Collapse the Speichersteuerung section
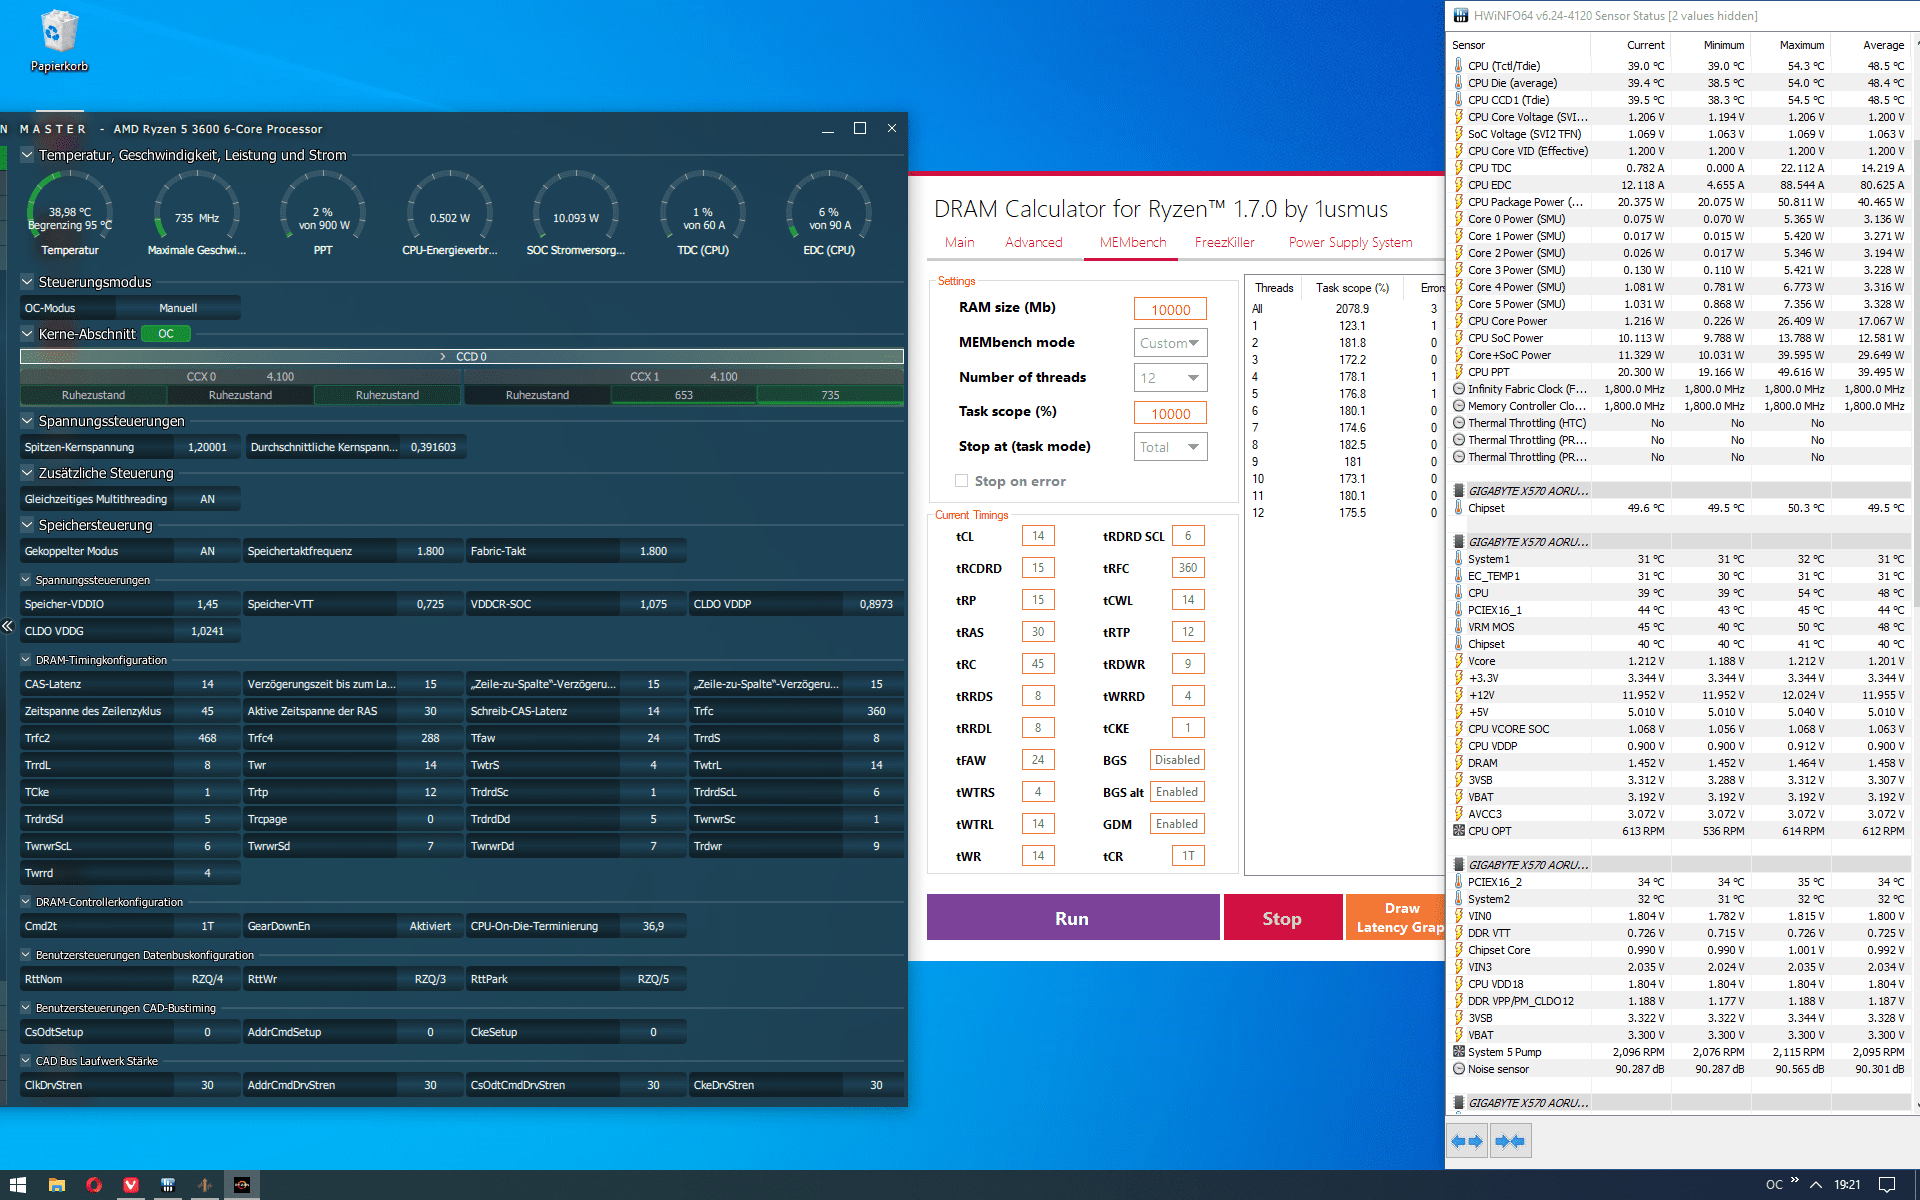Screen dimensions: 1920x1200 click(27, 525)
